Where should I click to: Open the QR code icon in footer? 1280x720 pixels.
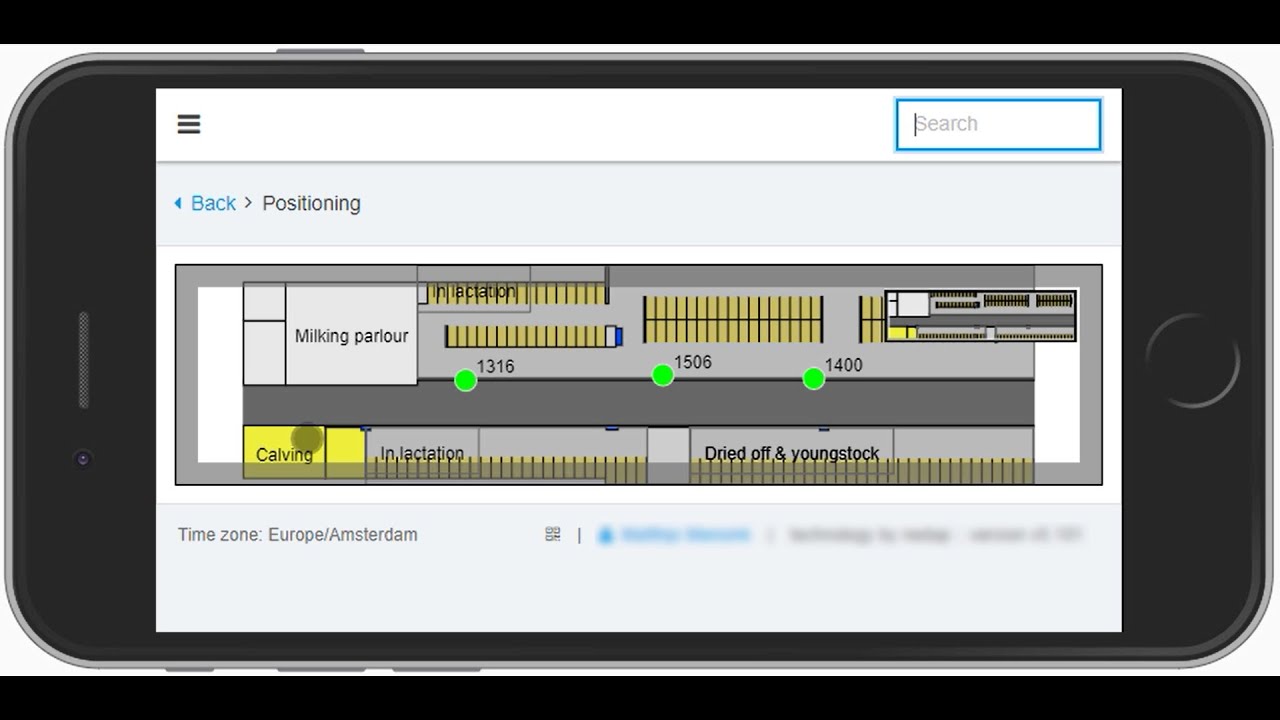coord(553,535)
